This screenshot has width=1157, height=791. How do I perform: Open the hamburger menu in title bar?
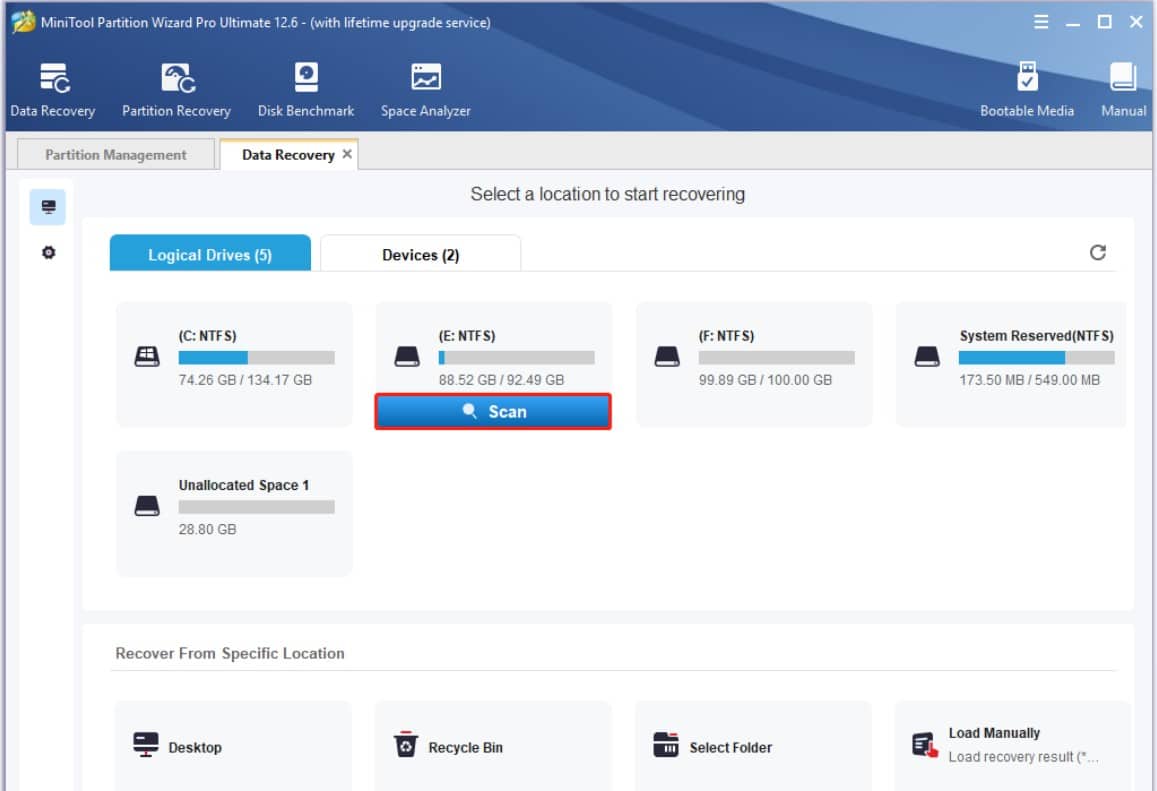click(1040, 22)
